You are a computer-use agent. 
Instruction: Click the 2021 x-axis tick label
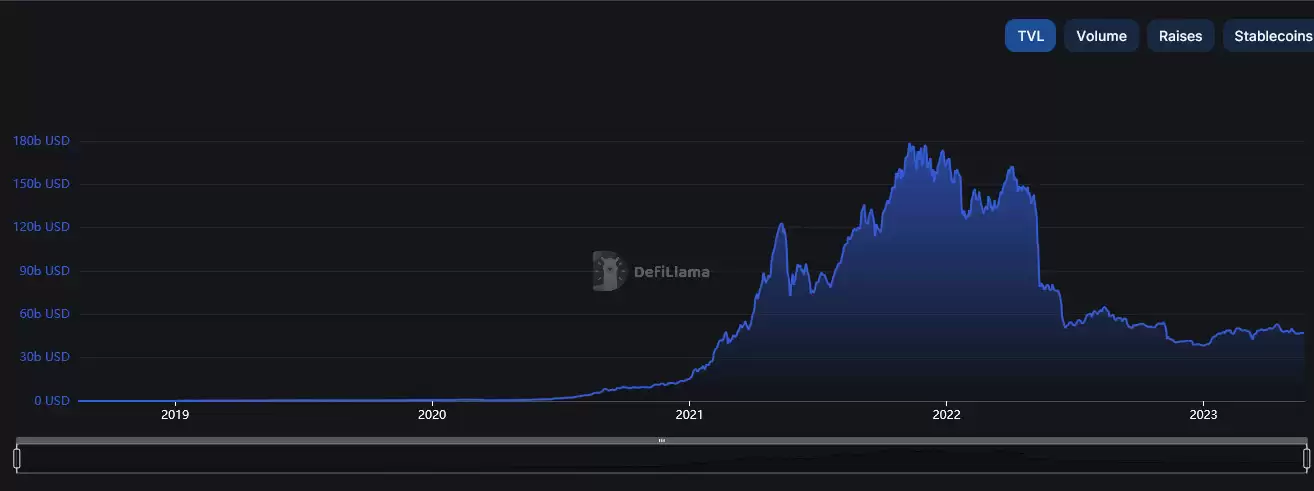tap(689, 414)
